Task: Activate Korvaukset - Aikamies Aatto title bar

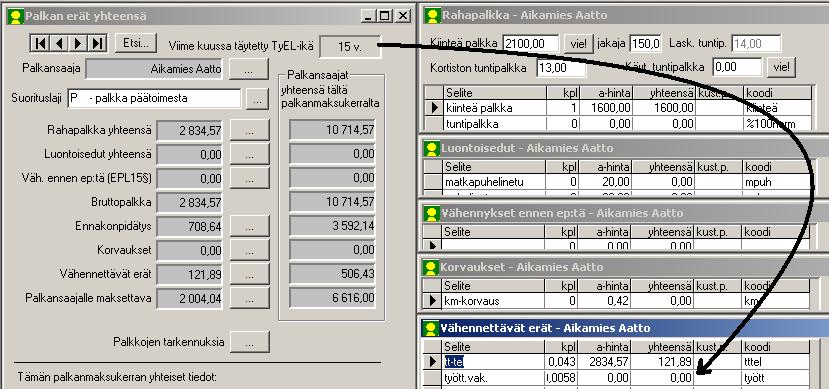Action: pyautogui.click(x=624, y=267)
